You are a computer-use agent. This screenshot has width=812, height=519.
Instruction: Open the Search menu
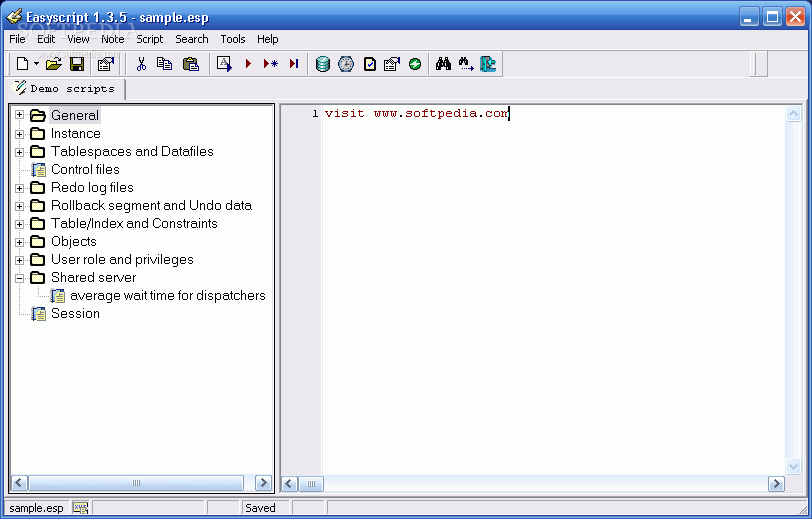pos(192,39)
